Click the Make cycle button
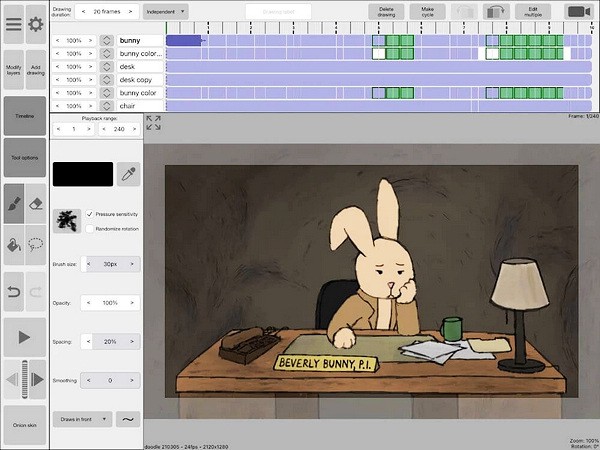Image resolution: width=600 pixels, height=450 pixels. click(x=428, y=11)
